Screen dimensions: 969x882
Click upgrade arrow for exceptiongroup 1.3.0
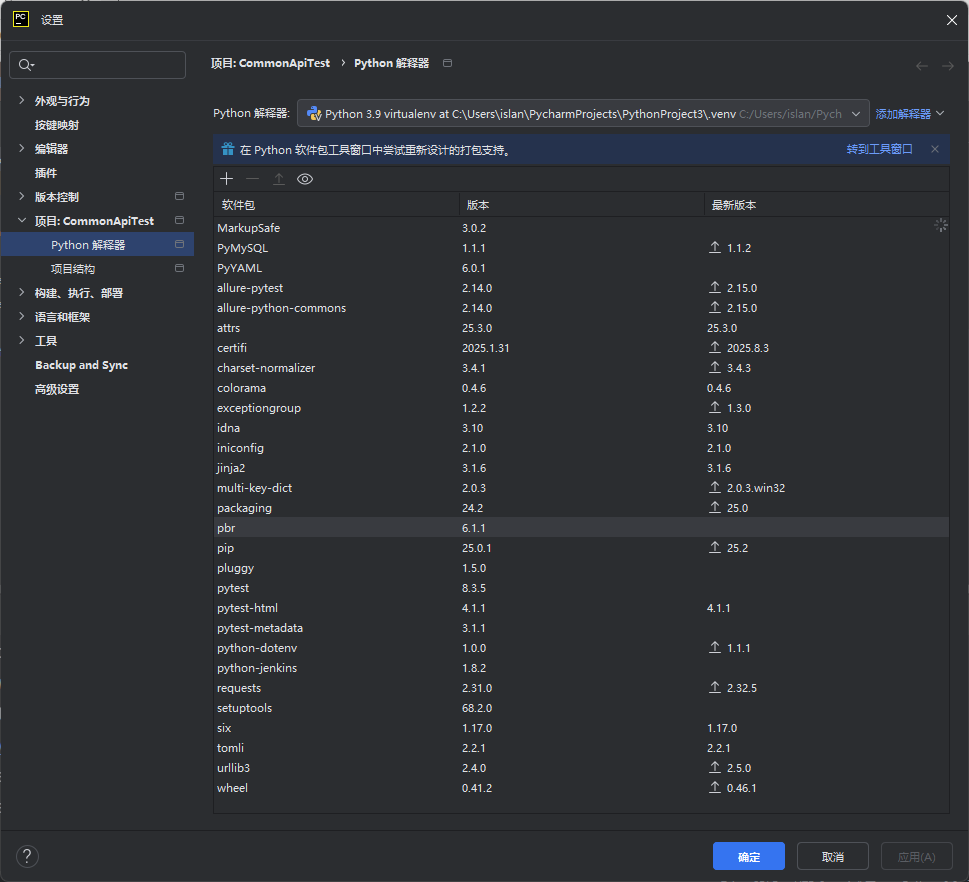point(715,407)
